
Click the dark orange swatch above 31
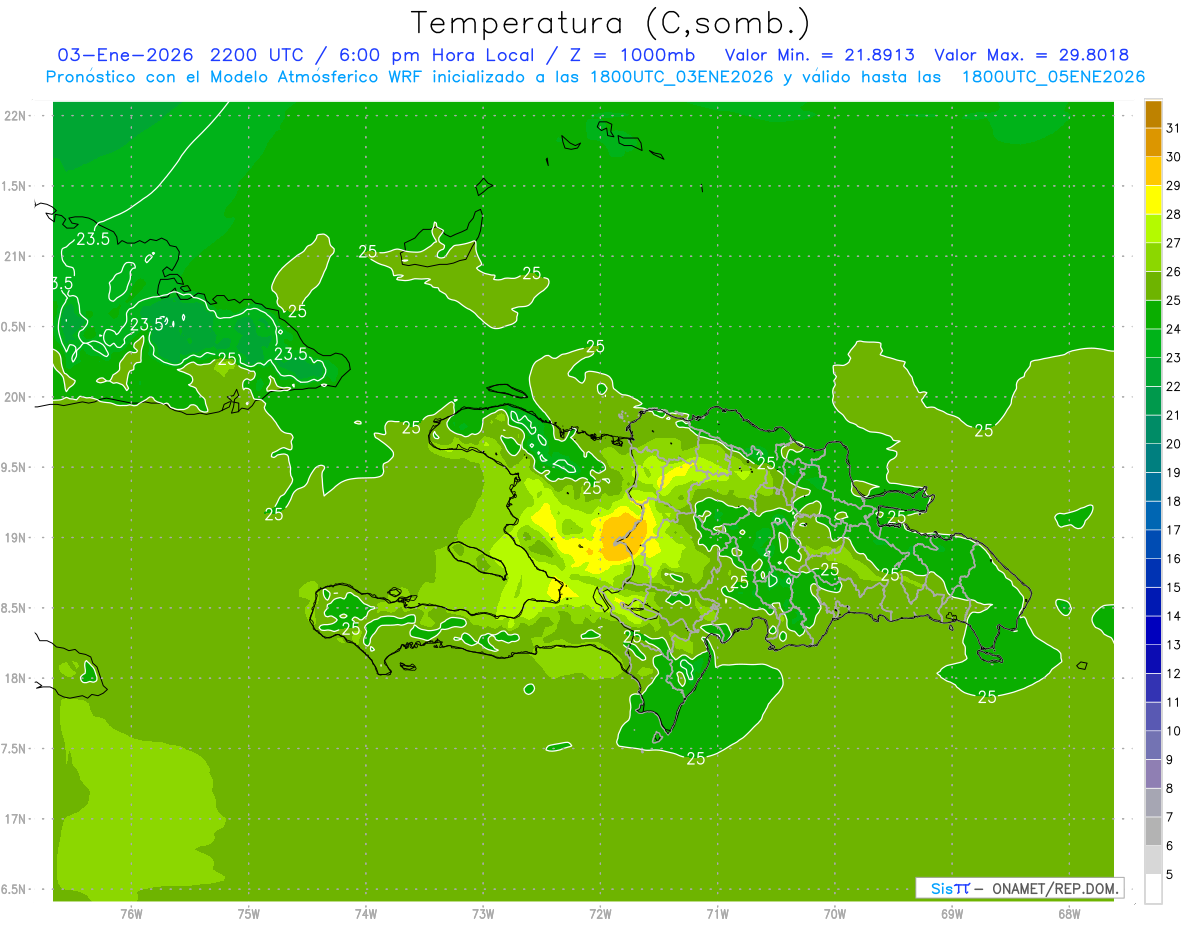(x=1153, y=114)
